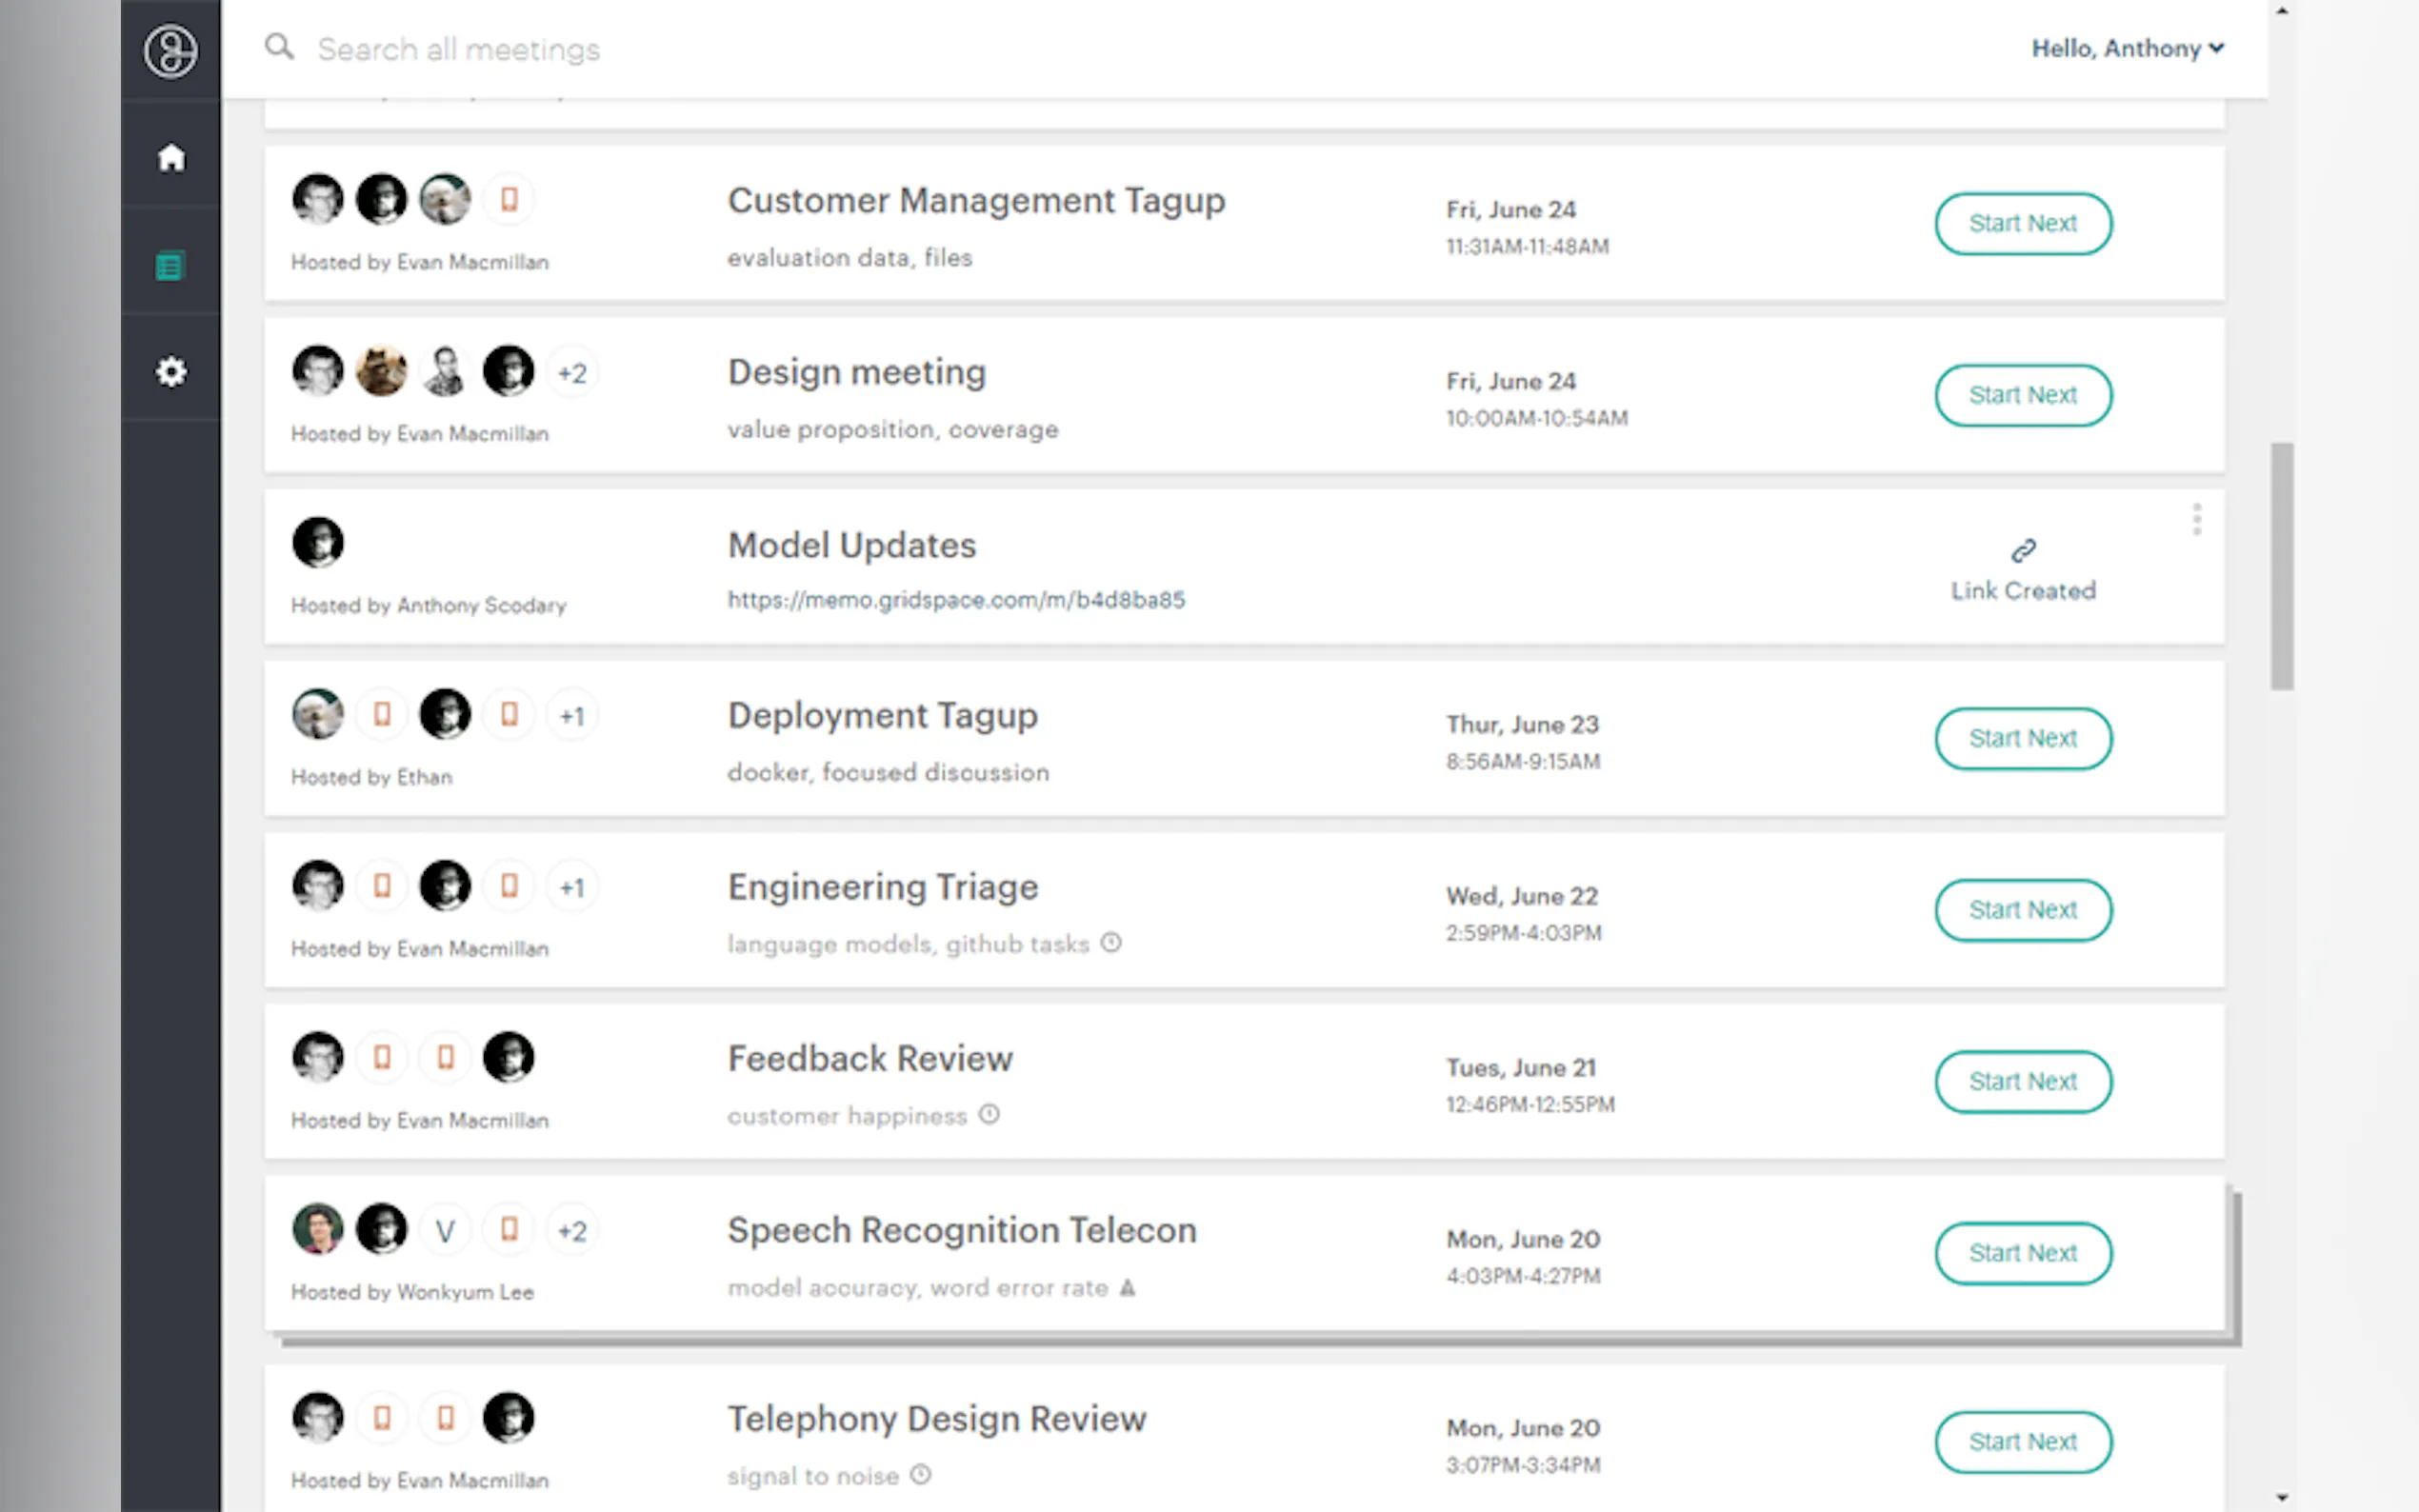2419x1512 pixels.
Task: Open the meetings list sidebar icon
Action: point(170,266)
